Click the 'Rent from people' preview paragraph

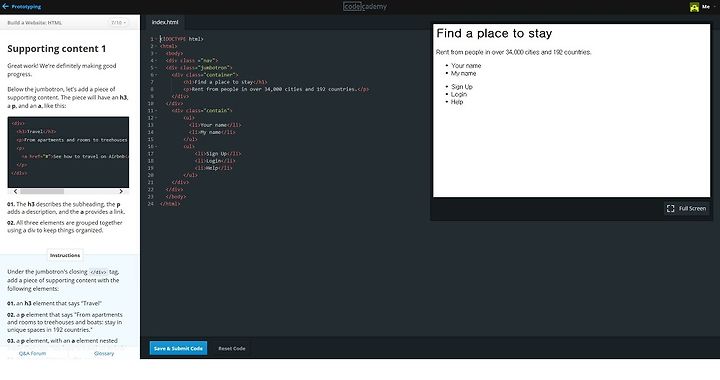tap(513, 52)
